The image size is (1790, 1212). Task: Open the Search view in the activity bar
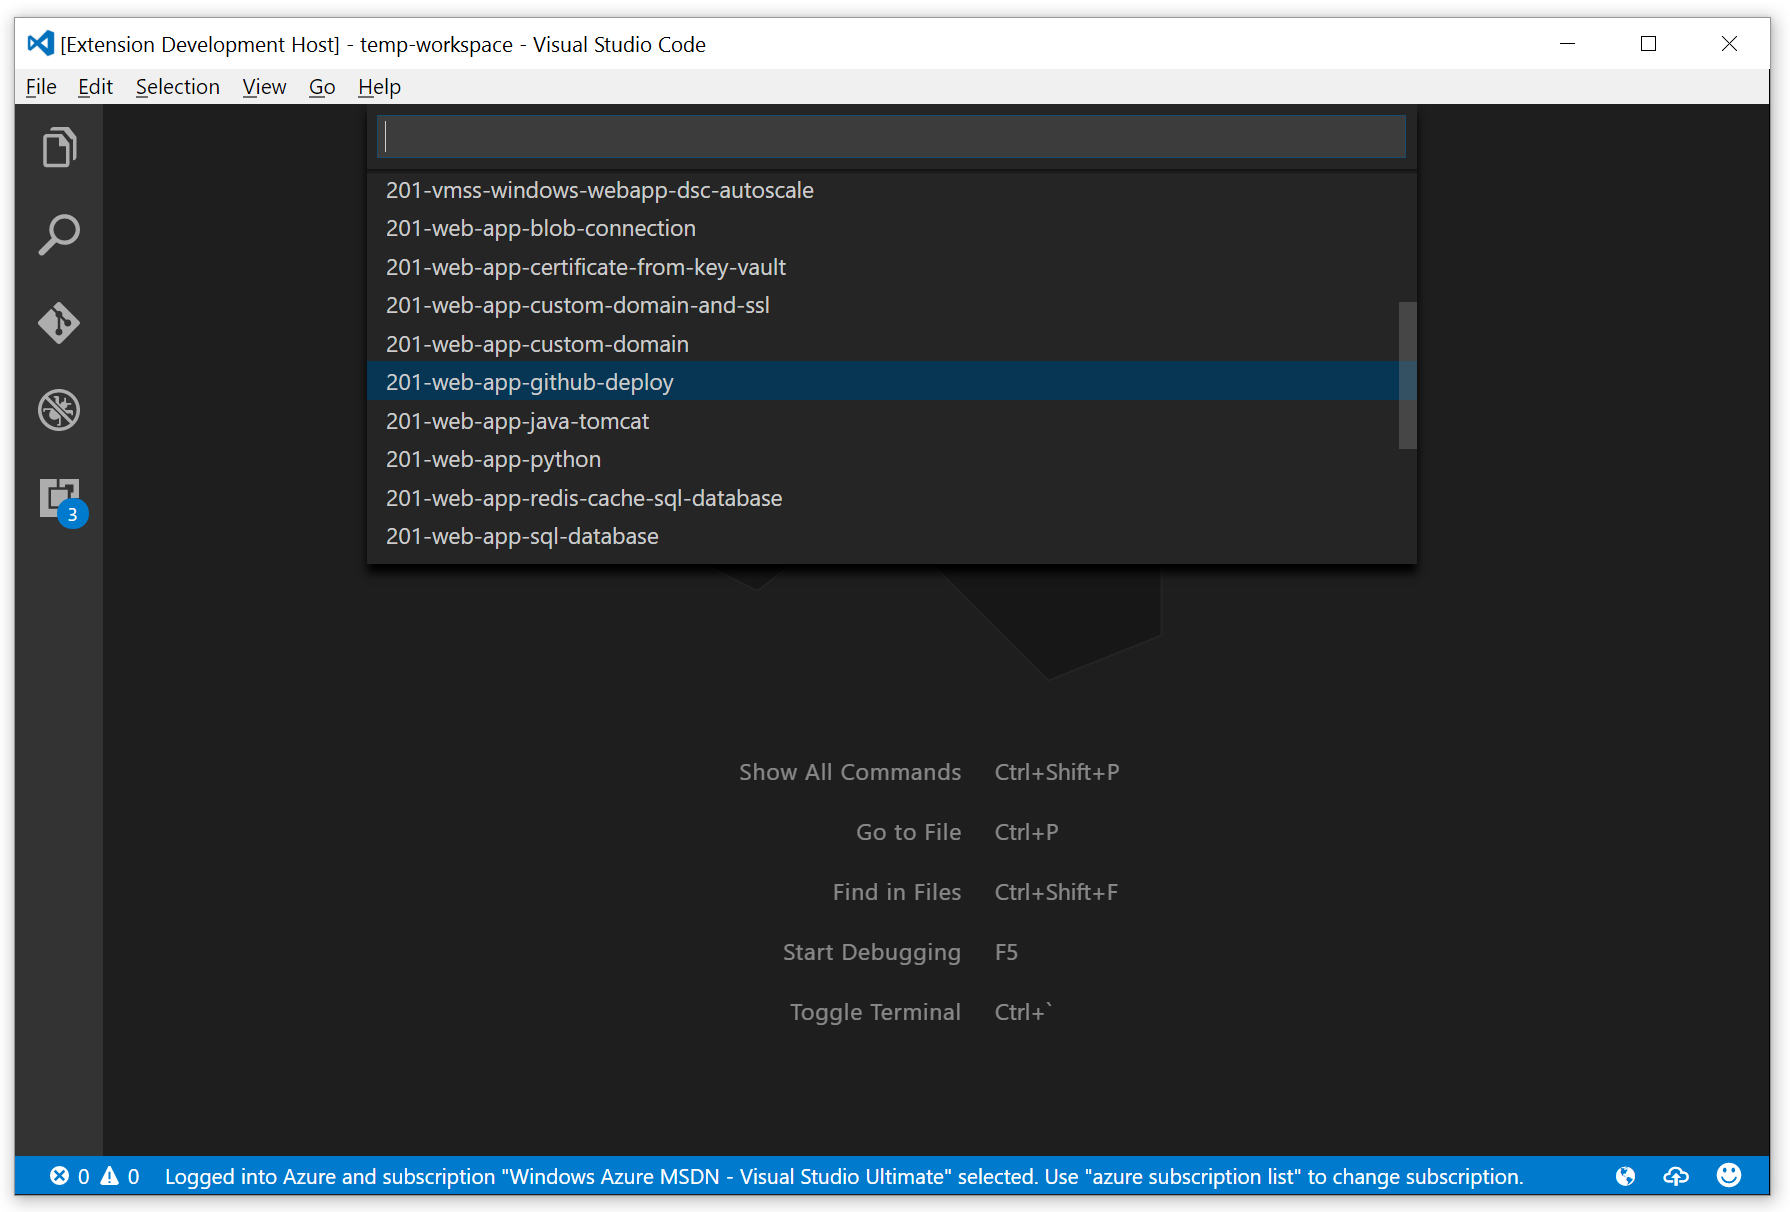pyautogui.click(x=59, y=235)
